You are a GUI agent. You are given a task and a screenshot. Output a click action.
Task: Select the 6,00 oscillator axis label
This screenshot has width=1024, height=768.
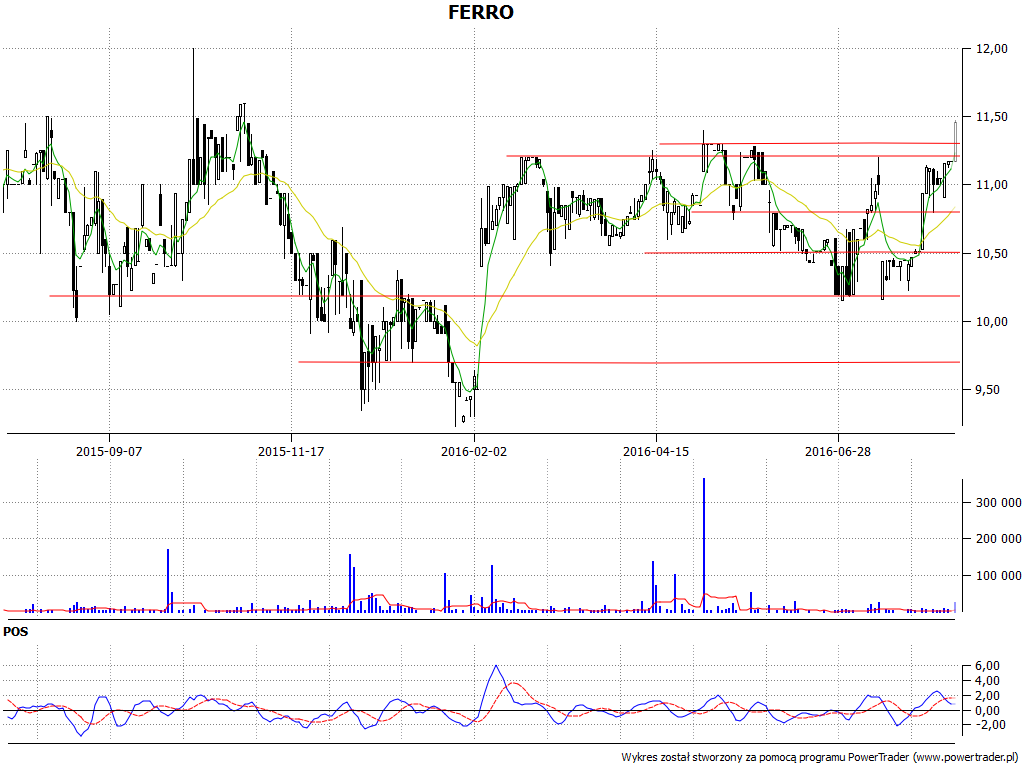(x=987, y=666)
